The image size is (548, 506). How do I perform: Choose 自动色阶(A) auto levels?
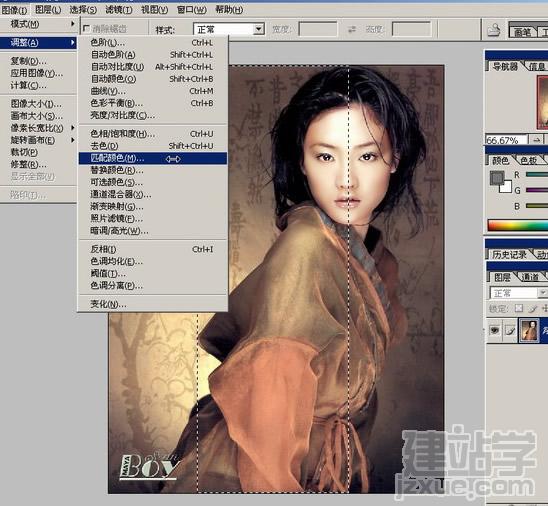153,55
